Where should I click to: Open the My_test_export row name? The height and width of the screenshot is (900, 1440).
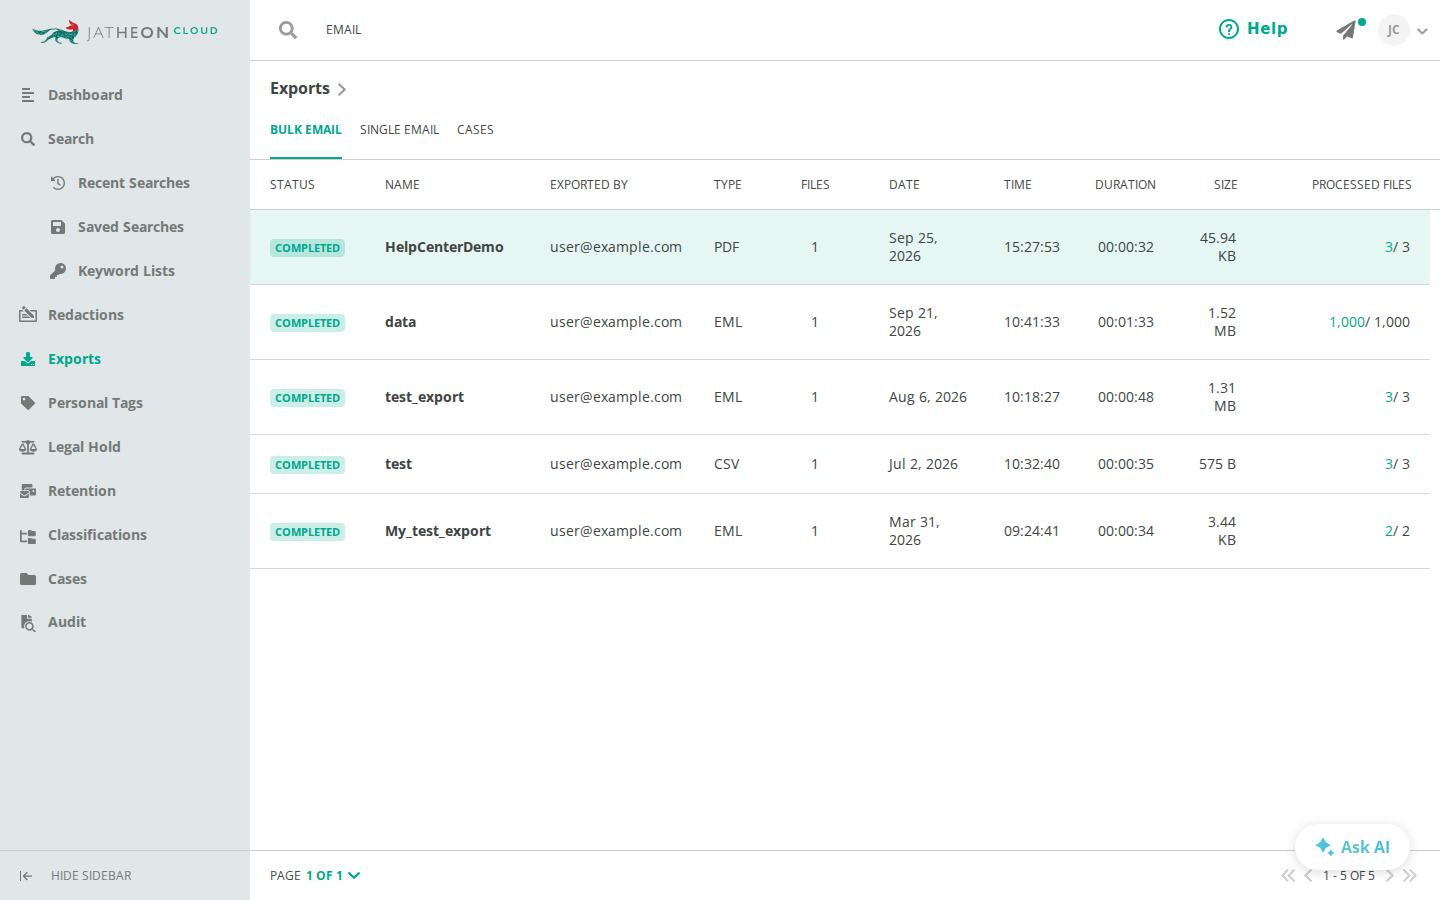pos(438,531)
